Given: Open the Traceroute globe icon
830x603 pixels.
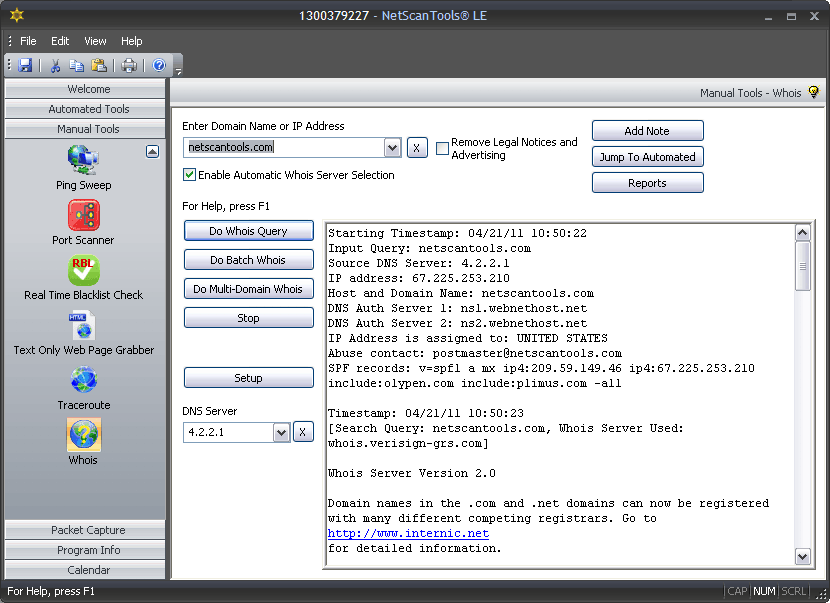Looking at the screenshot, I should coord(84,380).
